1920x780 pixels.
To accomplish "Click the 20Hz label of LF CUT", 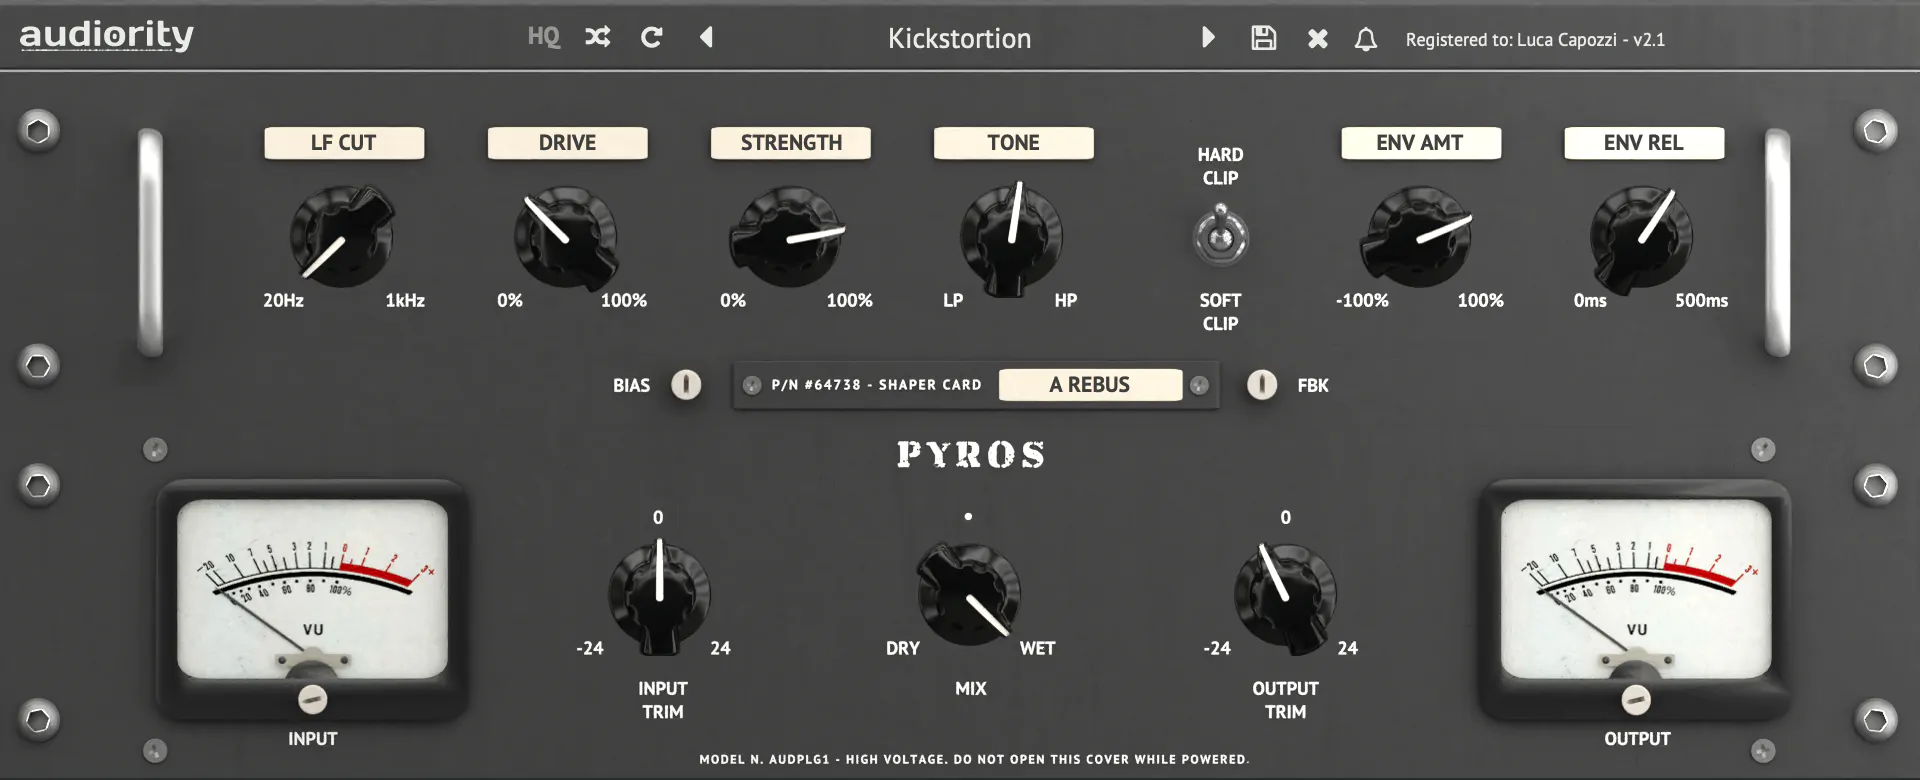I will [283, 301].
